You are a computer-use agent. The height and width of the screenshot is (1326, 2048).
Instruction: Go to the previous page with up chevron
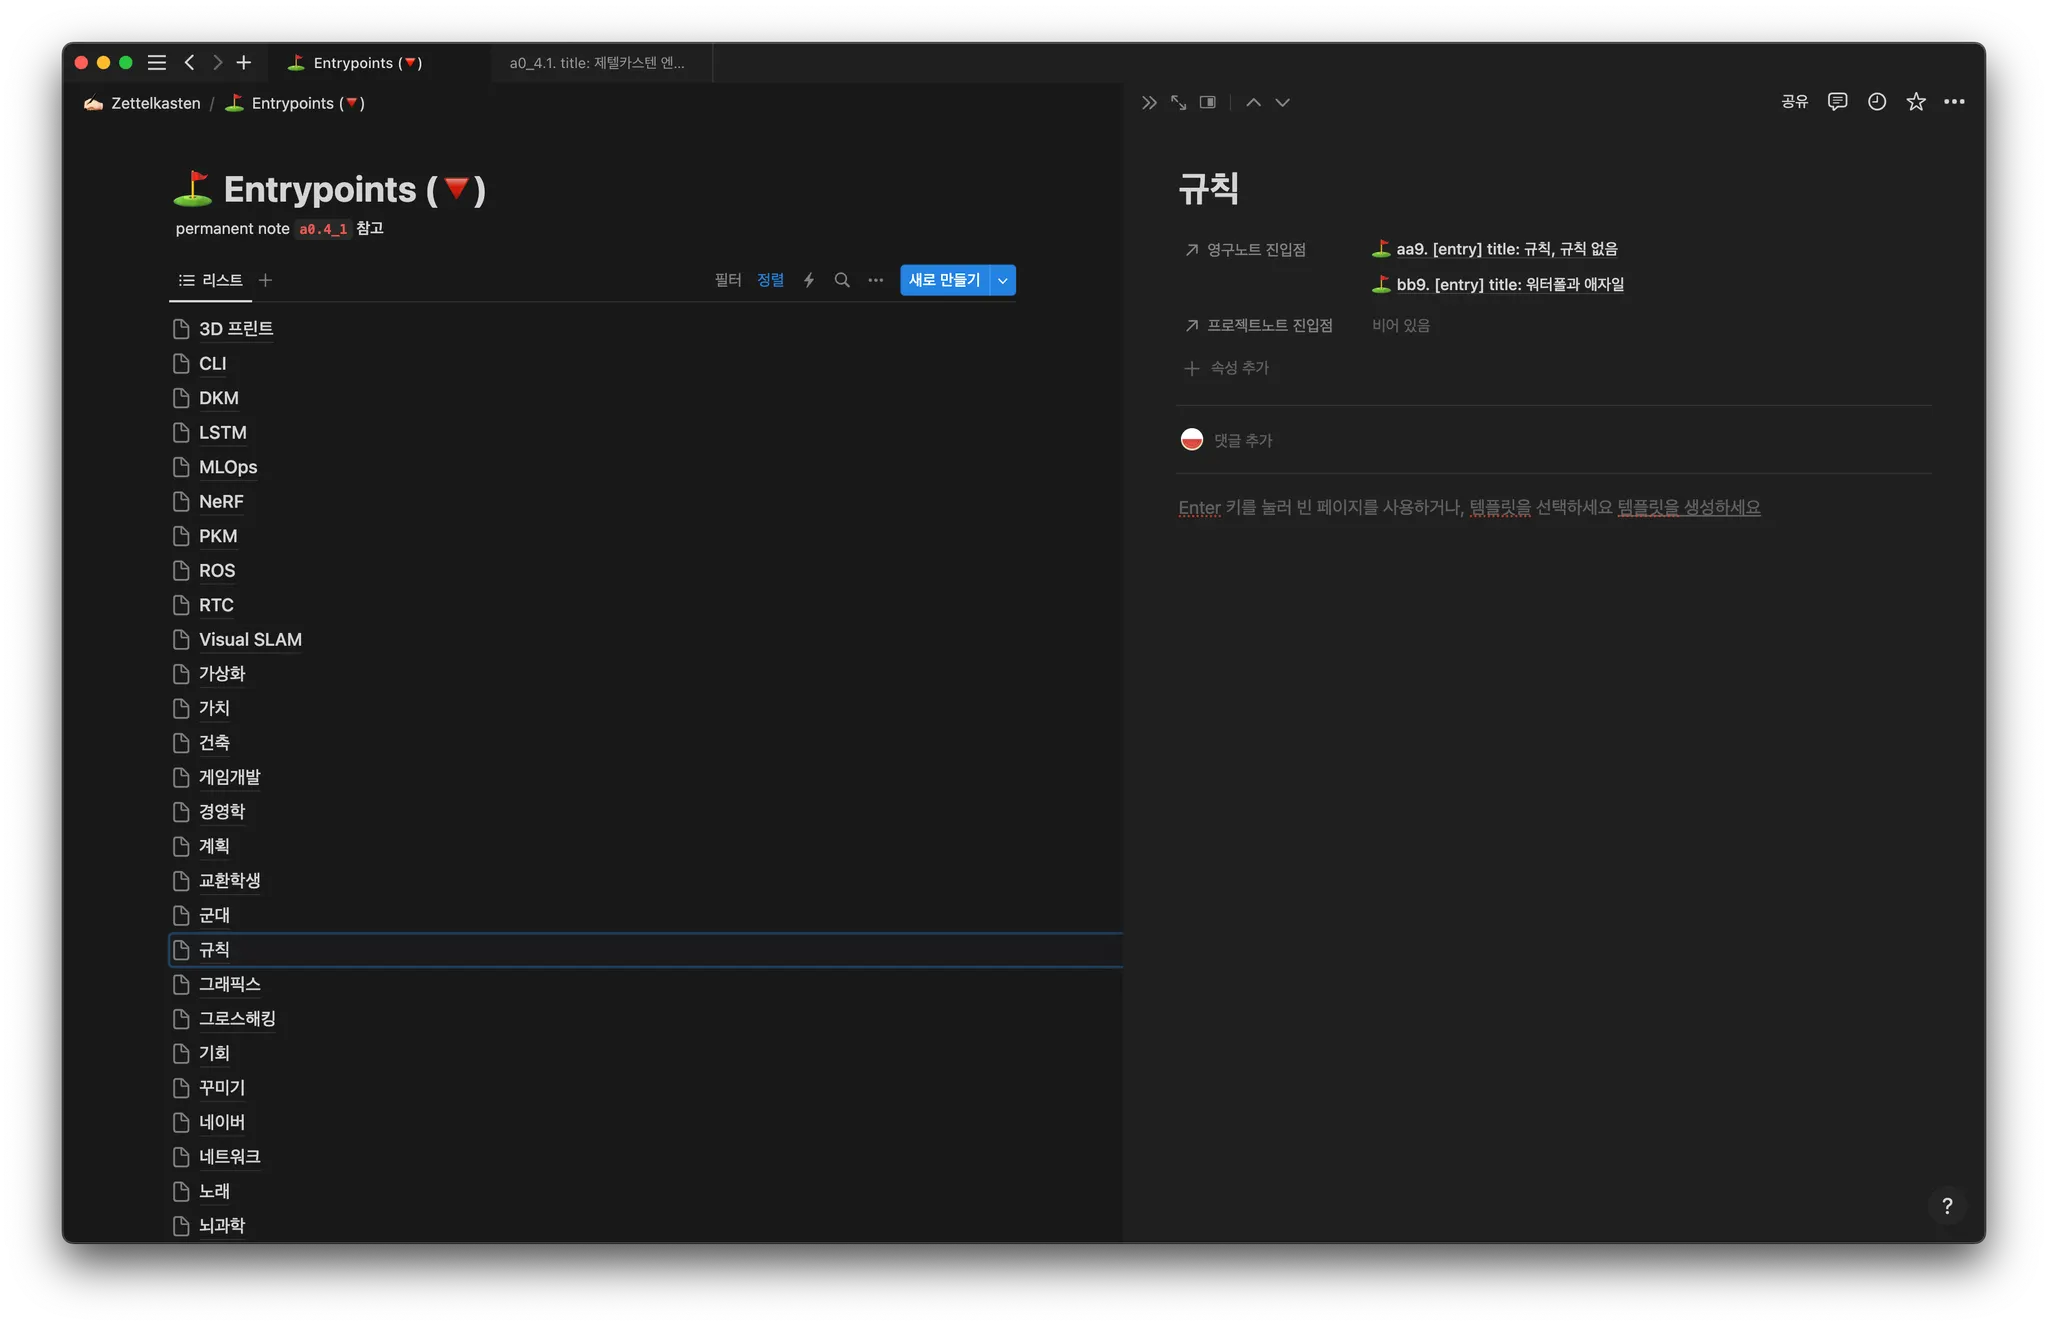tap(1253, 103)
